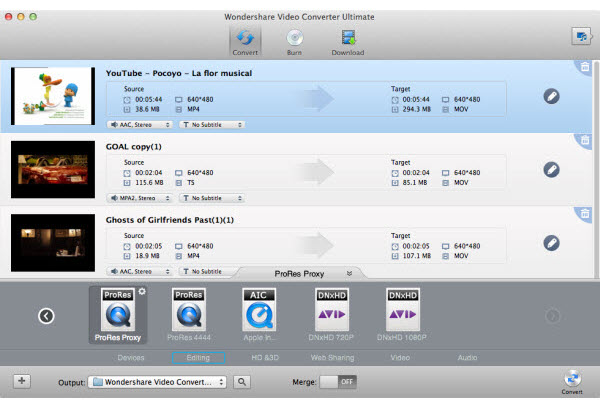
Task: Open settings gear on ProRes Proxy preset
Action: (142, 291)
